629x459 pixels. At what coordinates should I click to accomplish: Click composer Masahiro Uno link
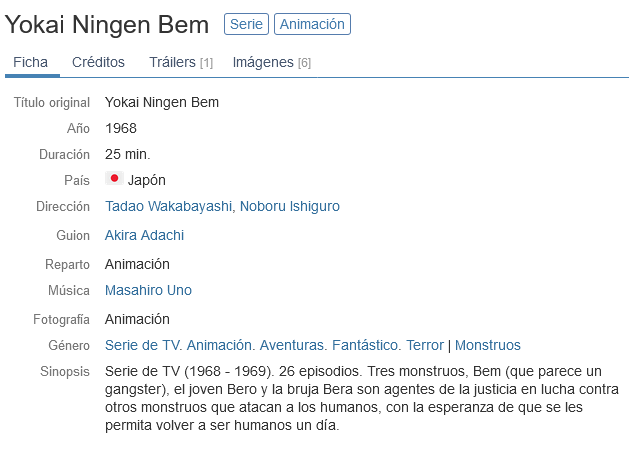coord(148,290)
